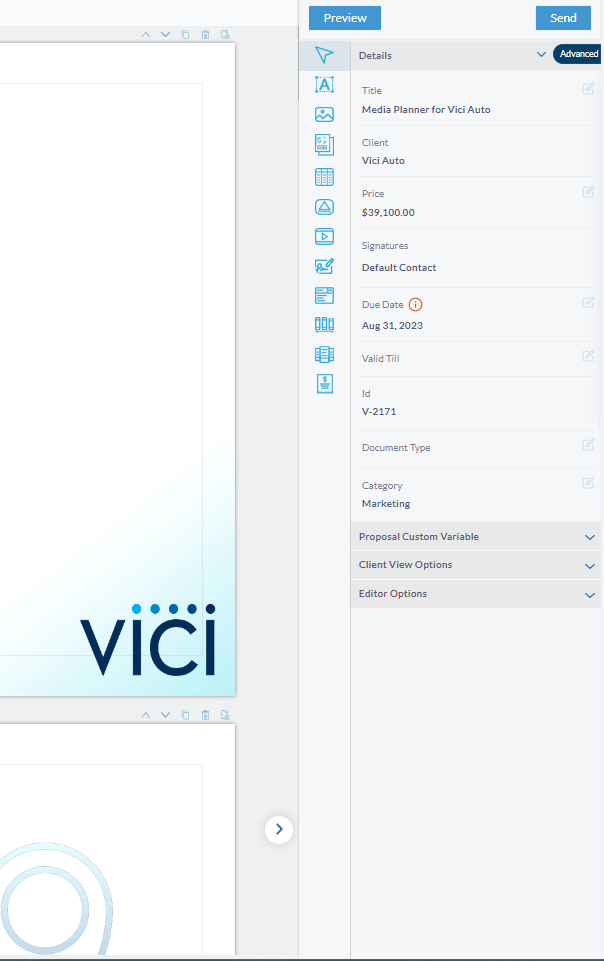Click Default Contact under Signatures

point(399,268)
